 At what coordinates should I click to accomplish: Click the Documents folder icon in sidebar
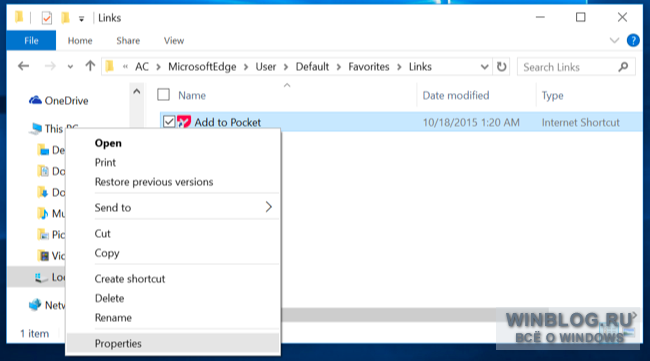tap(43, 171)
